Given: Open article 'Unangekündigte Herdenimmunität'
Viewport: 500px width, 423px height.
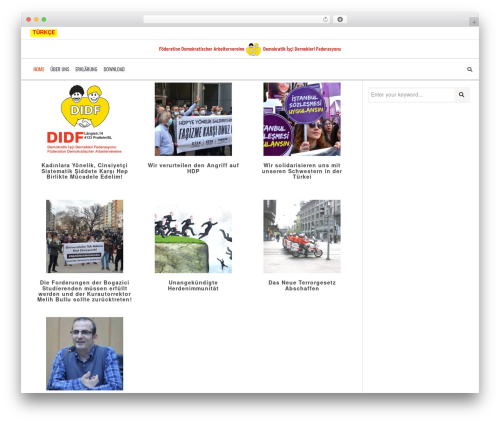Looking at the screenshot, I should click(x=193, y=285).
